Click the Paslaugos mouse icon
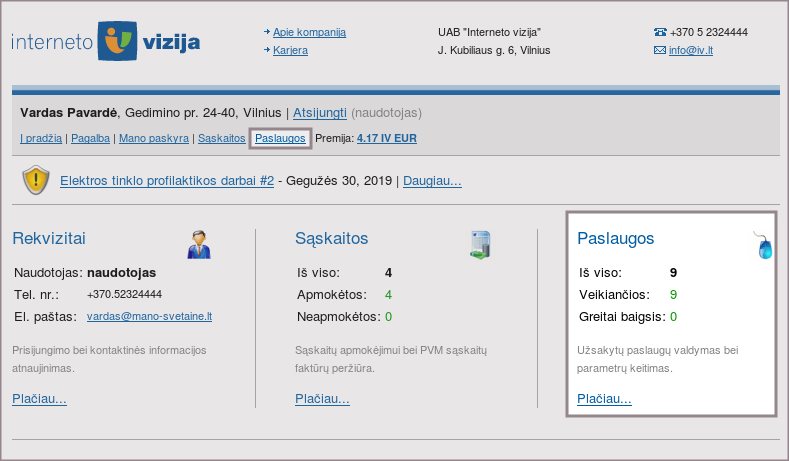This screenshot has height=461, width=789. (764, 245)
